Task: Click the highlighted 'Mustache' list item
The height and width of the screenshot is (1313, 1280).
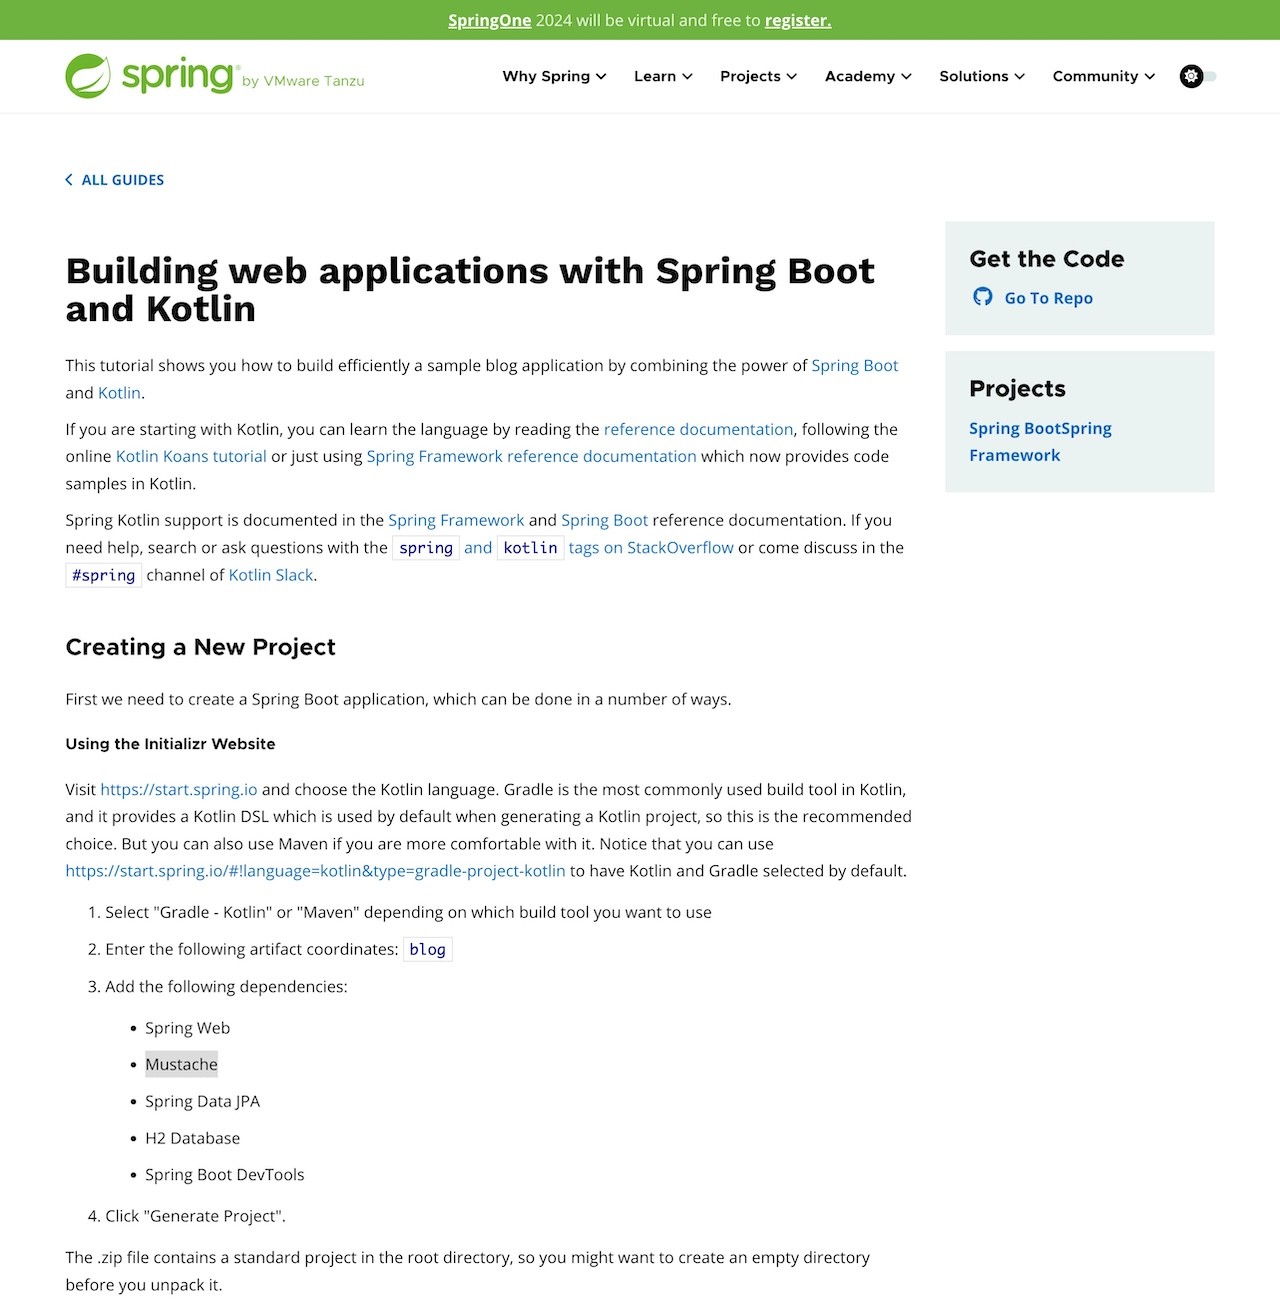Action: pyautogui.click(x=181, y=1065)
